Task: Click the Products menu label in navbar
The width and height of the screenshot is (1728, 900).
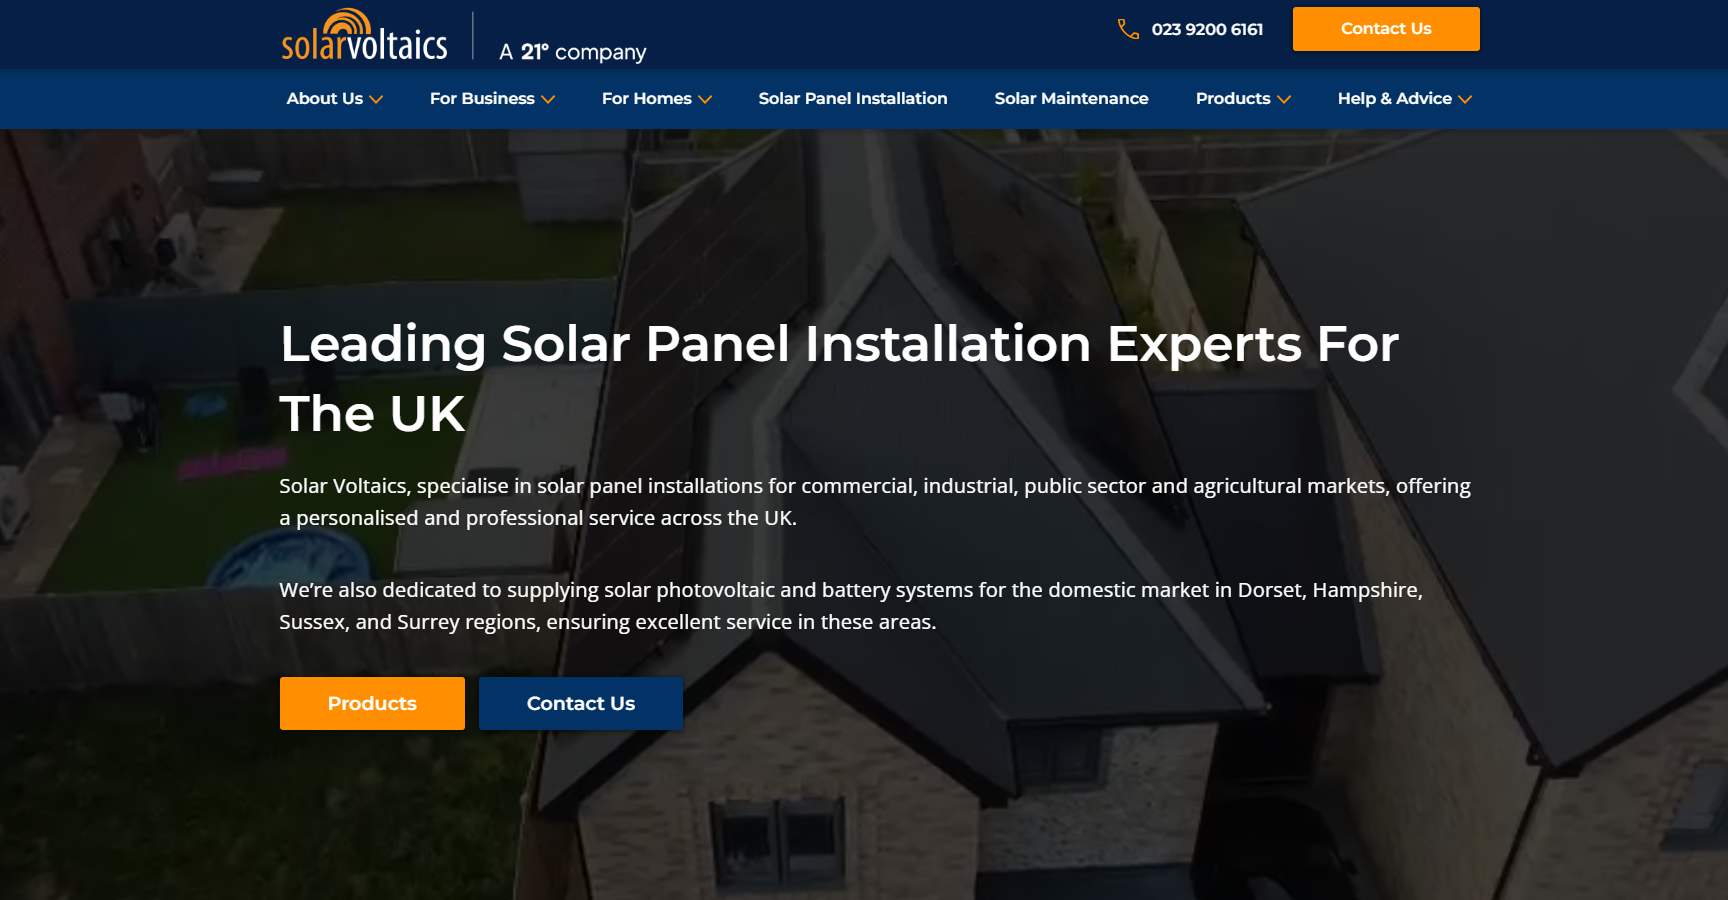Action: pyautogui.click(x=1233, y=98)
